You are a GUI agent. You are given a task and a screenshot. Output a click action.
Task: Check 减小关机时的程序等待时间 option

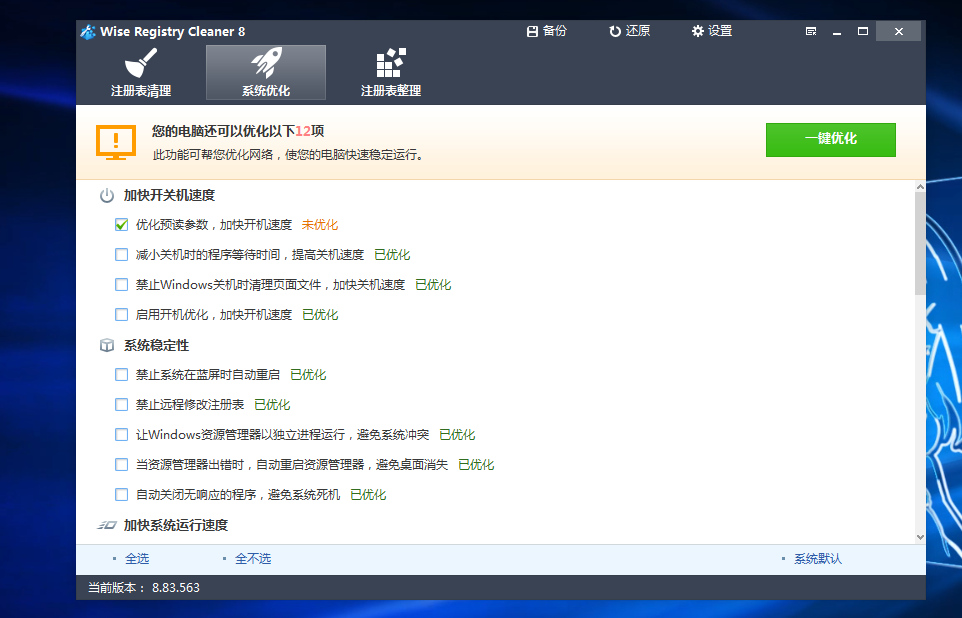click(x=121, y=255)
